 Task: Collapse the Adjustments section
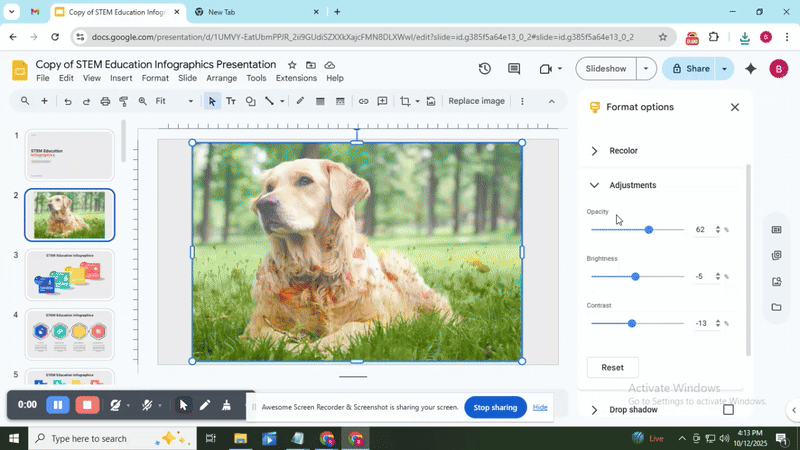(x=594, y=185)
